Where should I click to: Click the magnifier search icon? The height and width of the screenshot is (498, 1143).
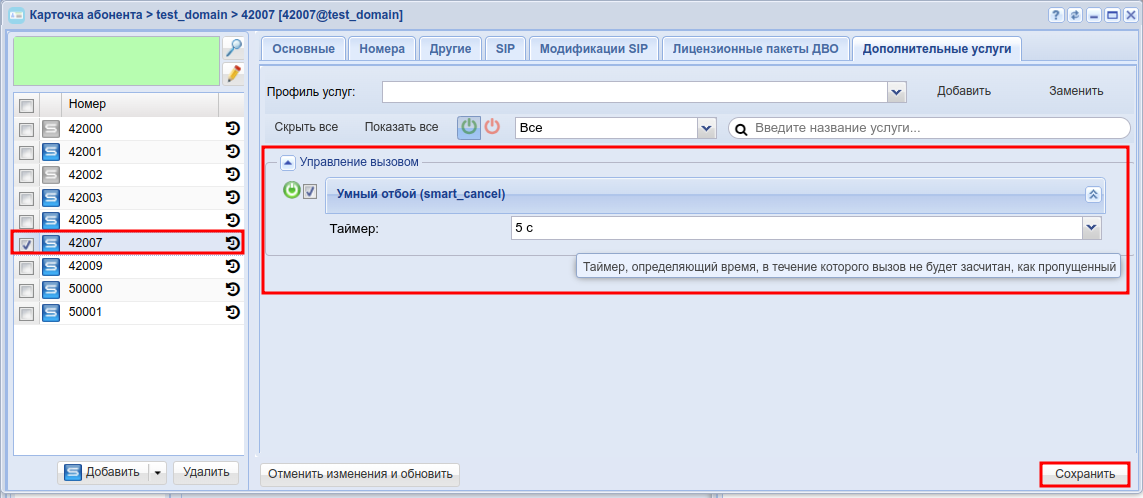tap(233, 48)
